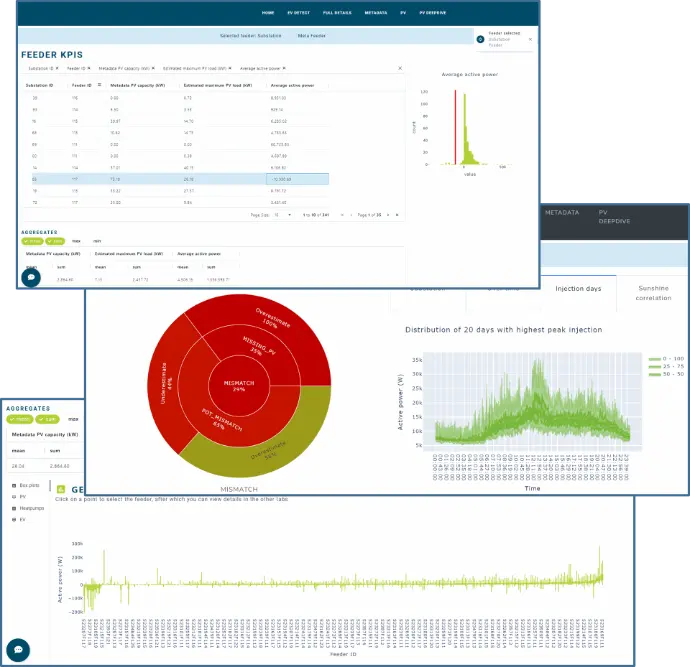
Task: Open Feeder ID column filter menu
Action: 97,85
